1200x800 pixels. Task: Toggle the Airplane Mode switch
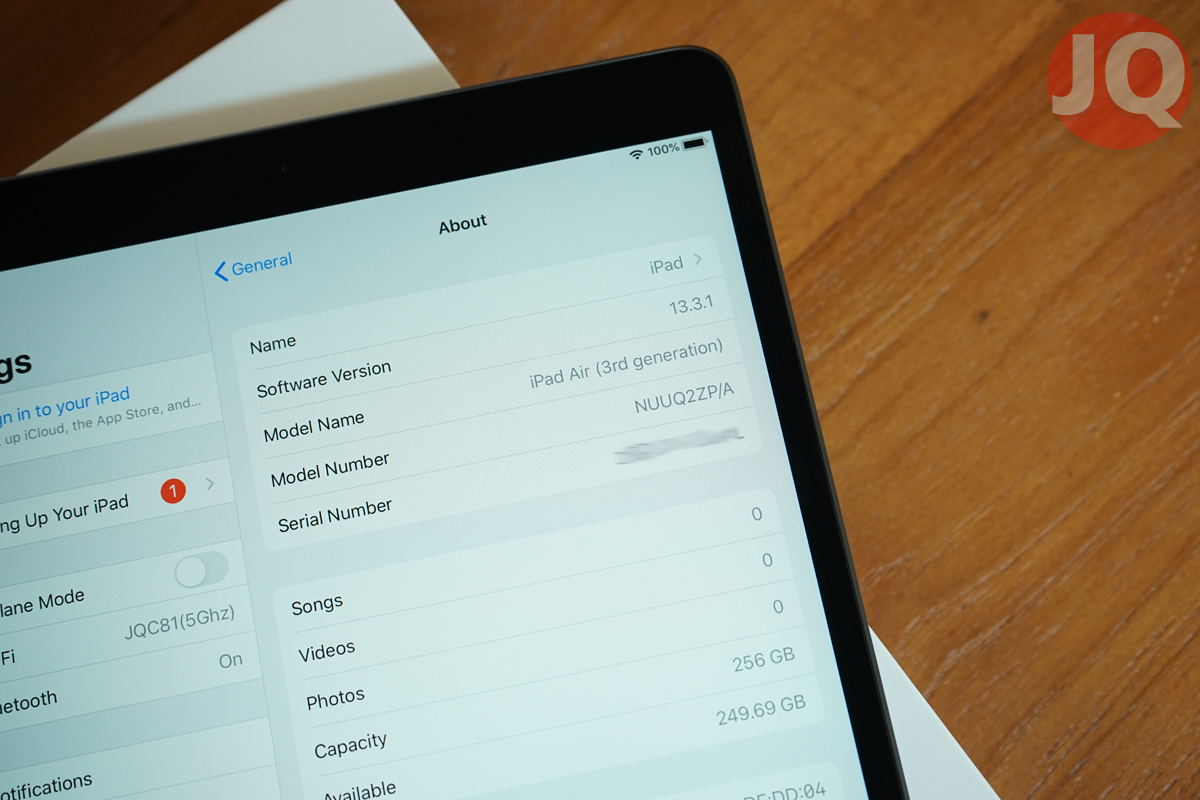point(201,570)
